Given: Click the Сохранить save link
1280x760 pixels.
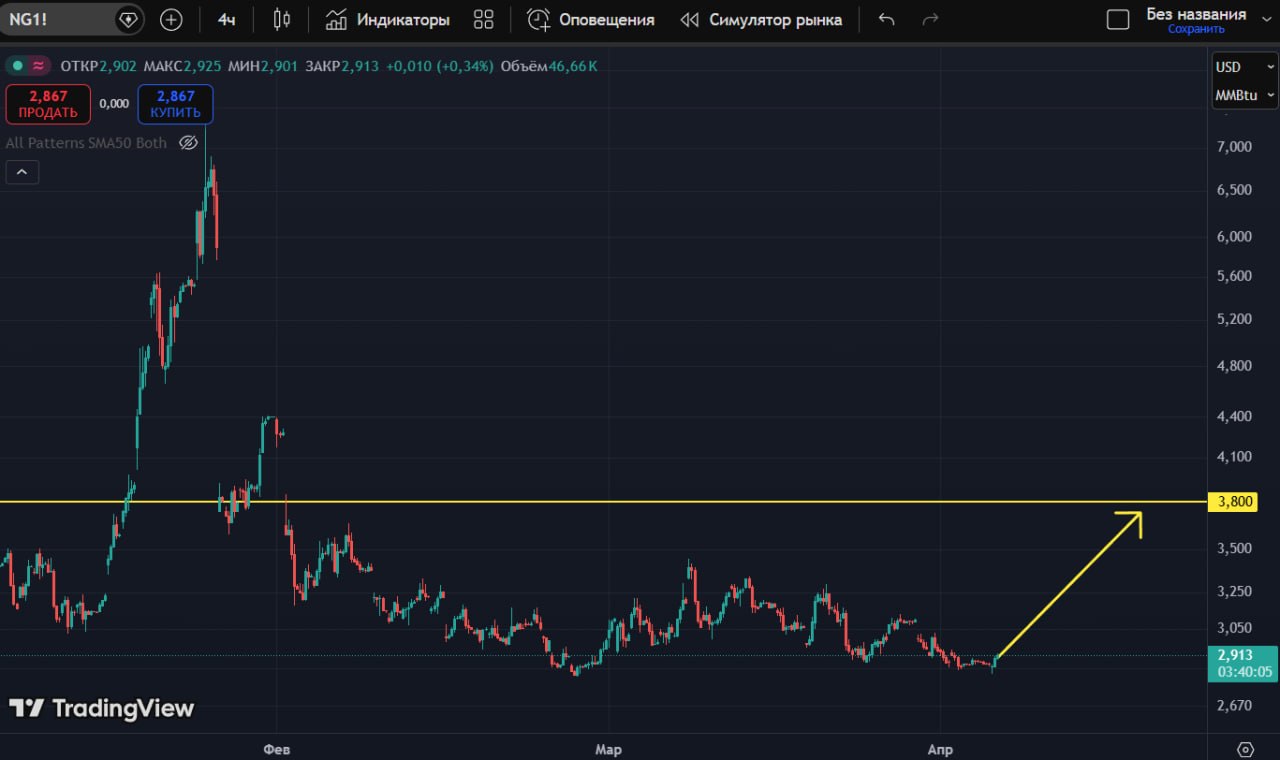Looking at the screenshot, I should tap(1196, 29).
